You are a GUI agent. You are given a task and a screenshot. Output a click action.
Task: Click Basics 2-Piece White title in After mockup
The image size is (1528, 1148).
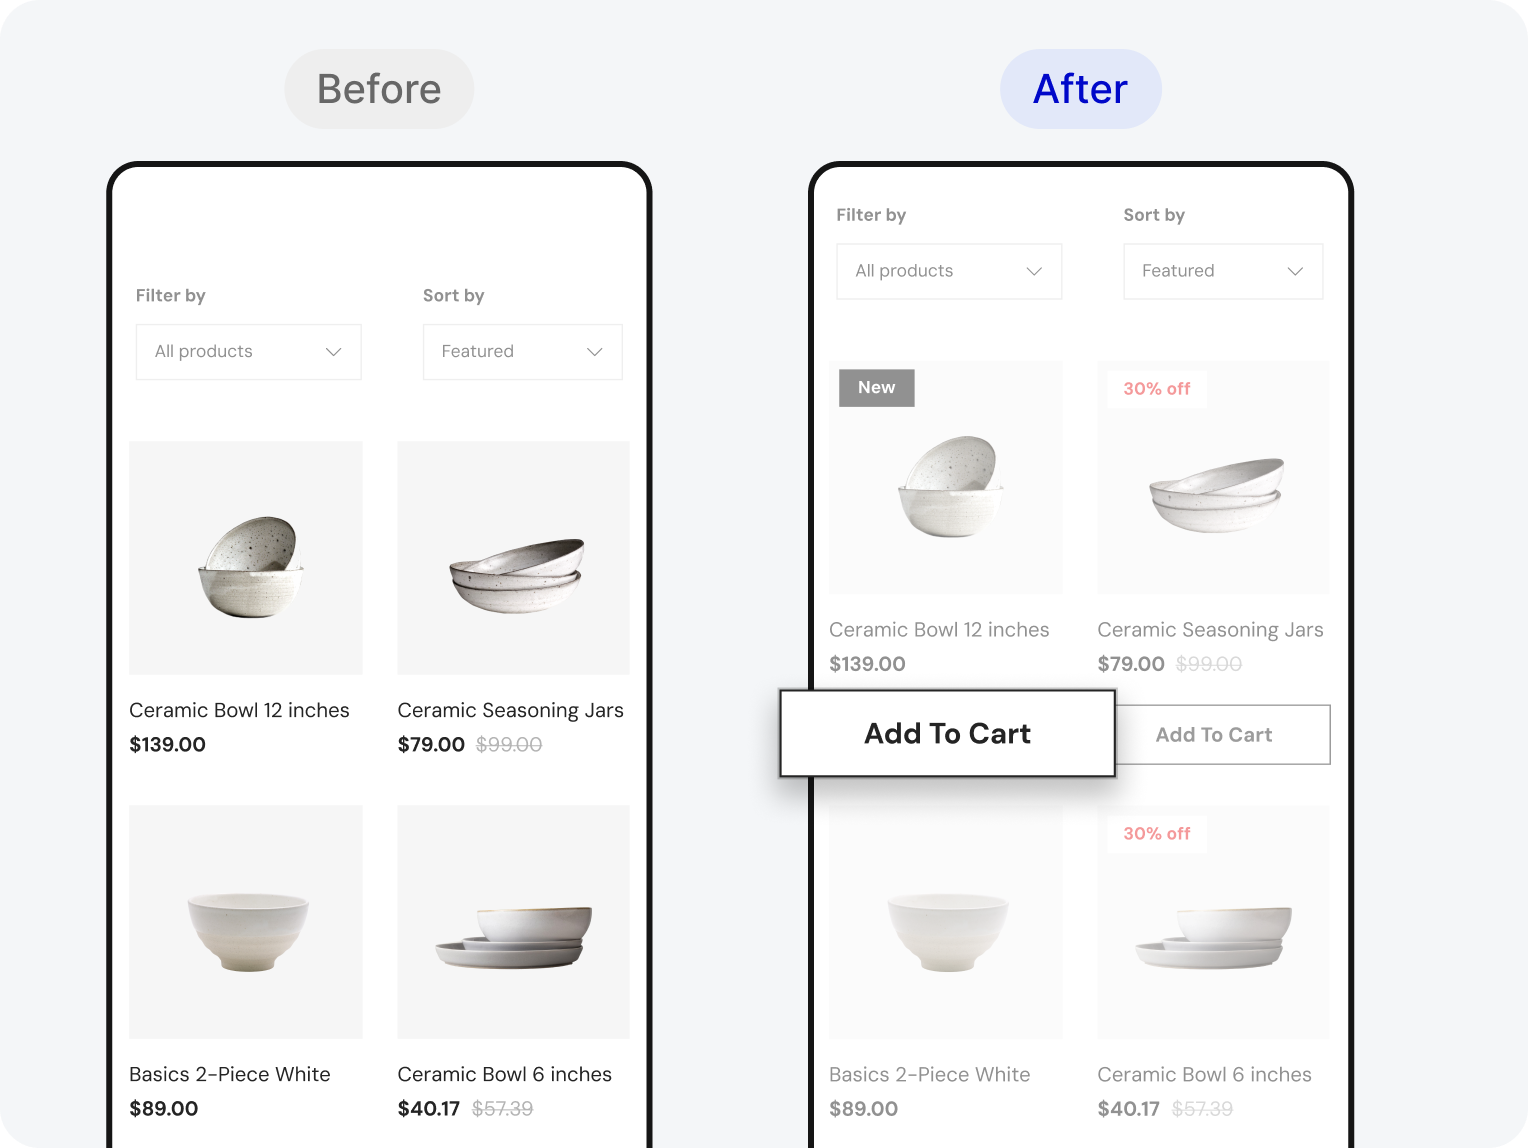[x=930, y=1074]
